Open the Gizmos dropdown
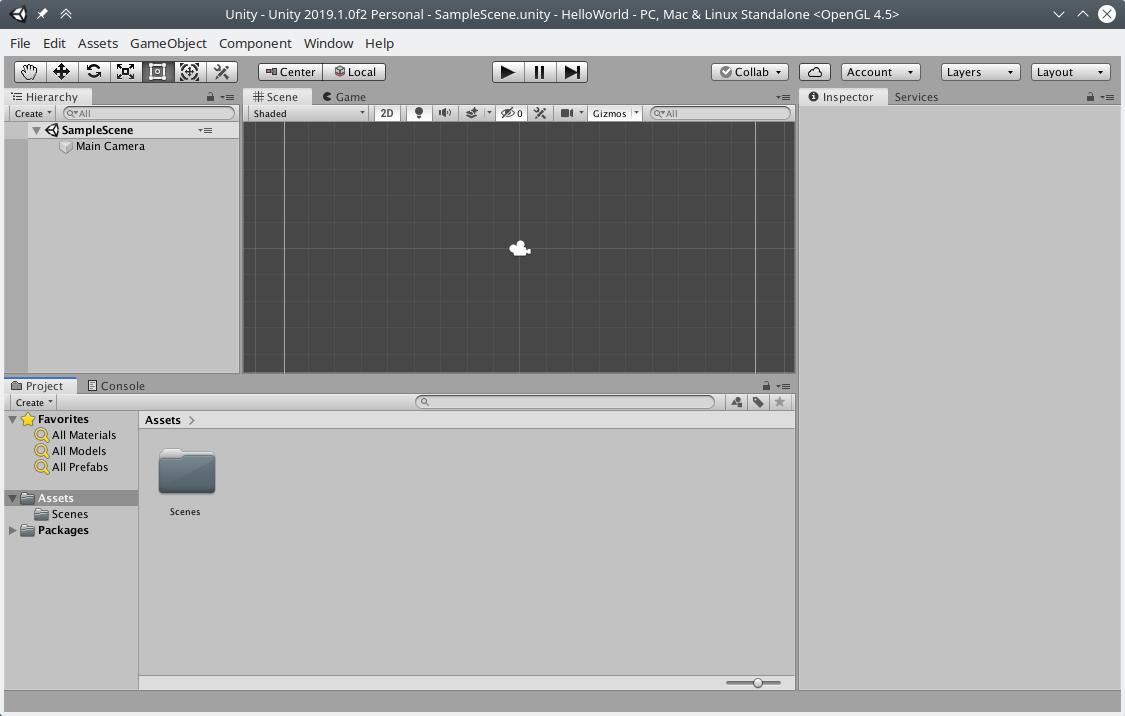The image size is (1125, 716). pyautogui.click(x=610, y=113)
